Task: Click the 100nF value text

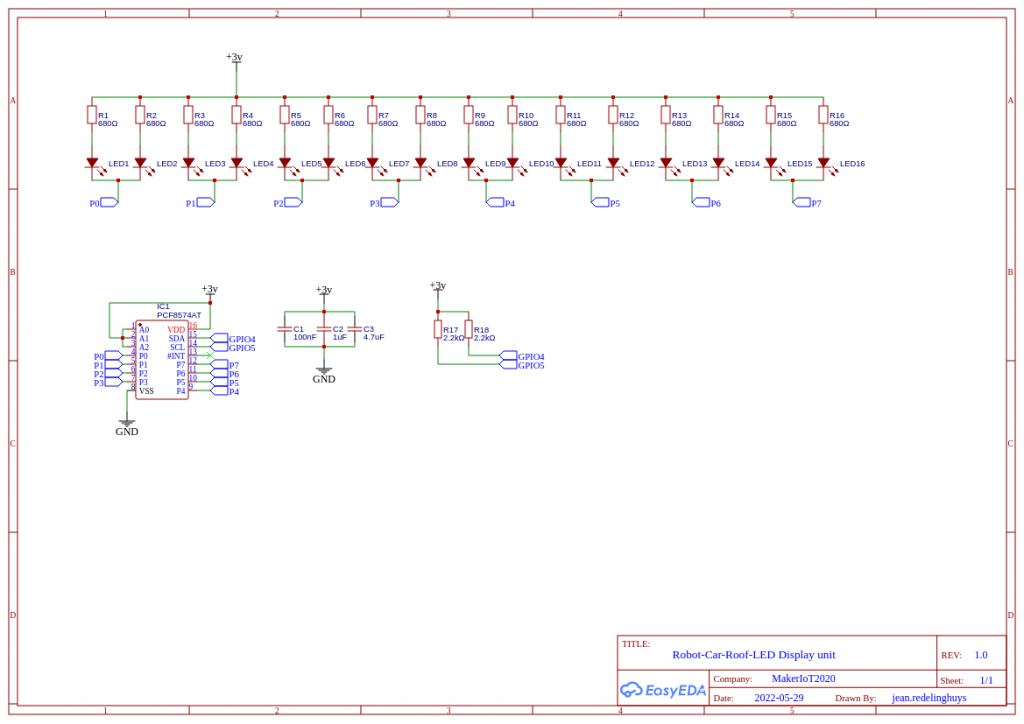Action: 305,338
